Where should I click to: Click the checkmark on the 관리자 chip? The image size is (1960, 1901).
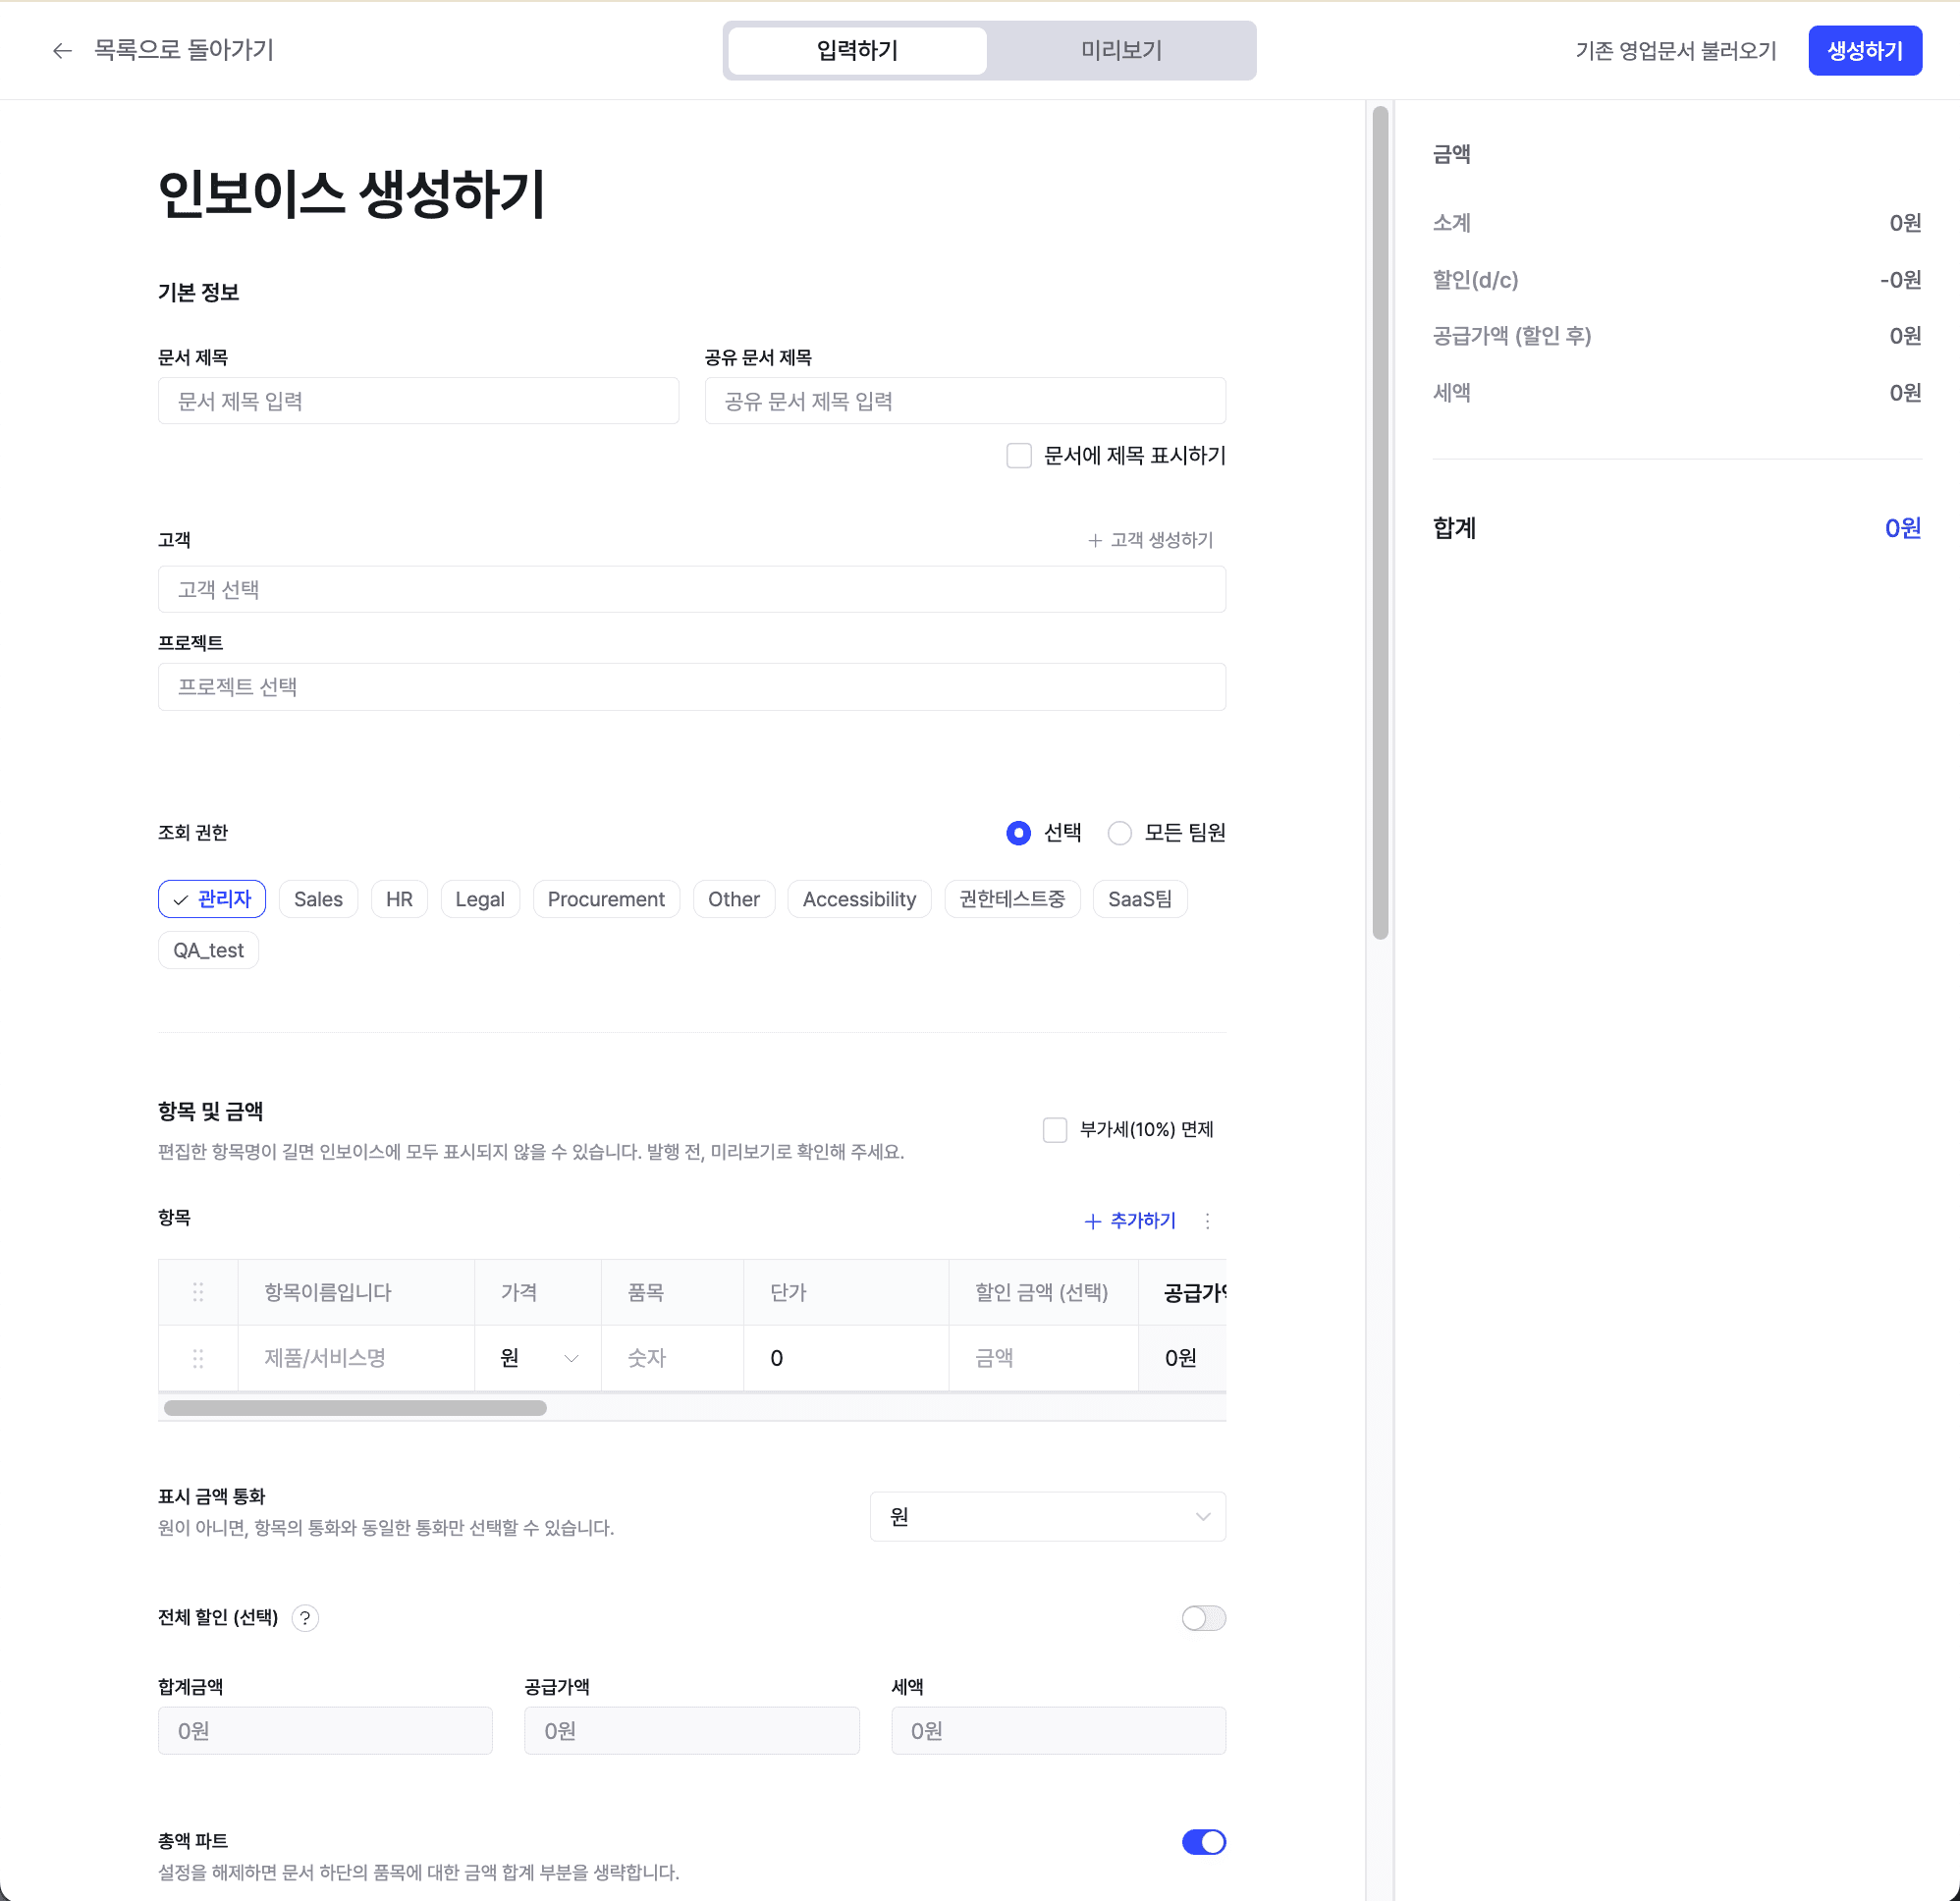tap(181, 900)
